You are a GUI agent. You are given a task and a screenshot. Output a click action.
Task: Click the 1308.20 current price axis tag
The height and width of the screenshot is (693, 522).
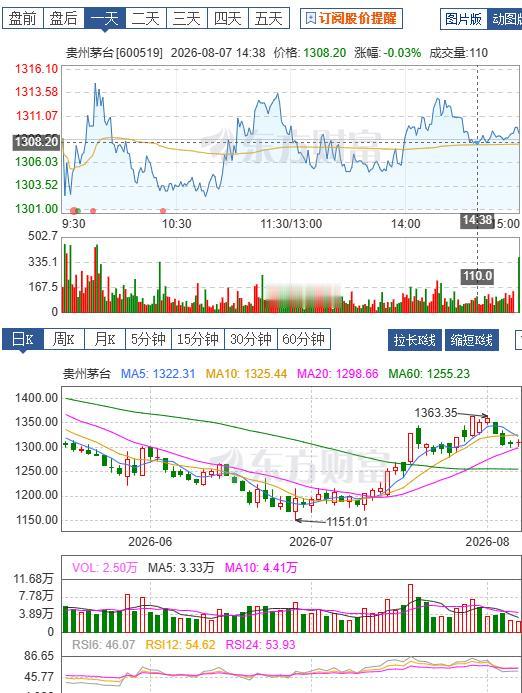tap(36, 142)
